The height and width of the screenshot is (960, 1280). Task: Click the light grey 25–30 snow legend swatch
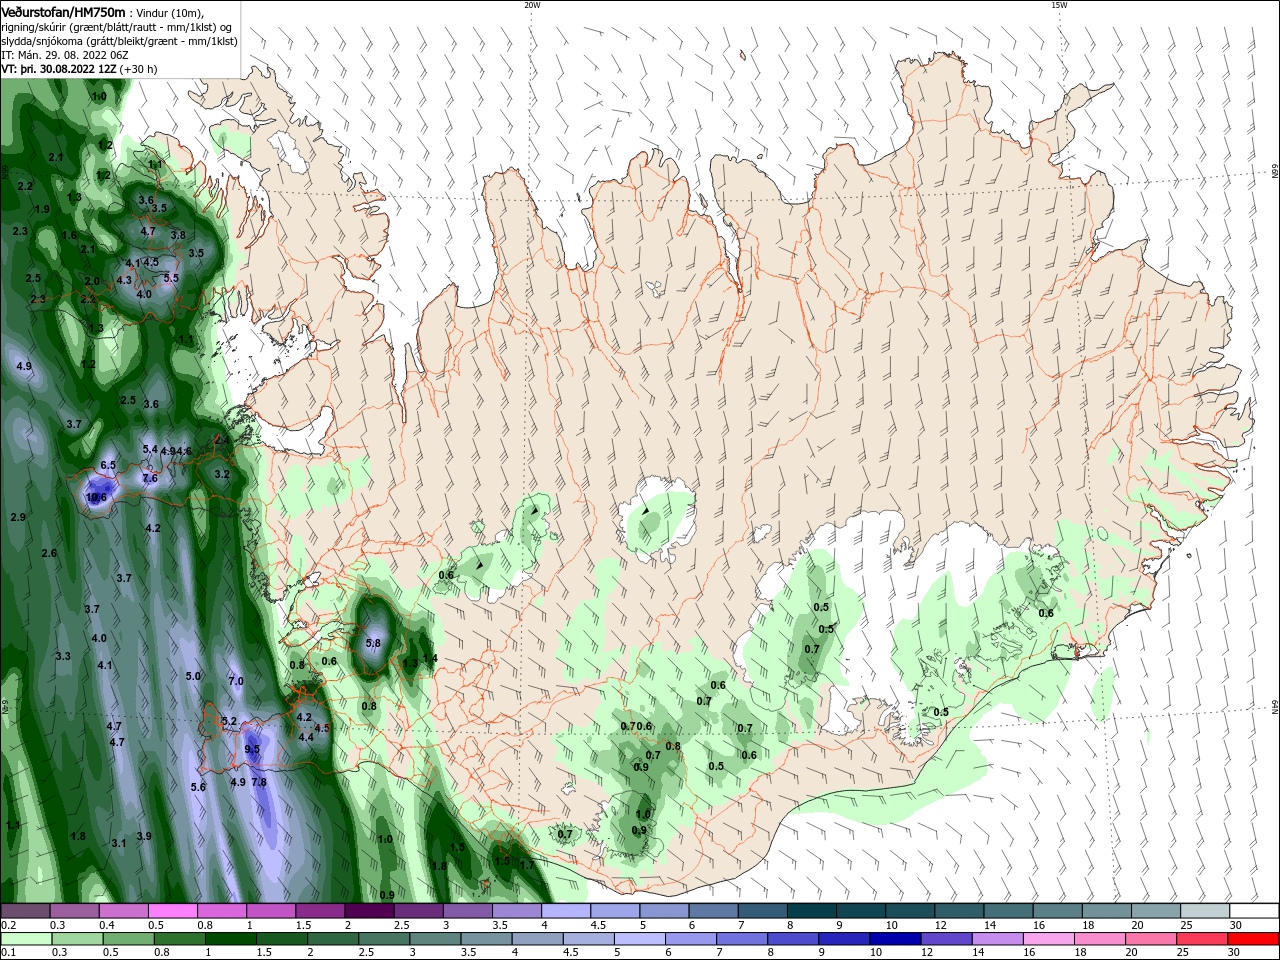(1206, 911)
